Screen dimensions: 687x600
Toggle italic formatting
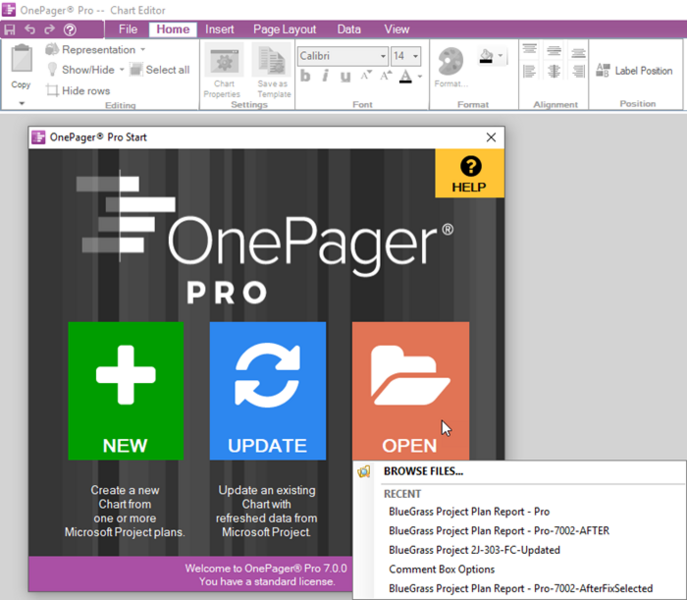coord(325,76)
